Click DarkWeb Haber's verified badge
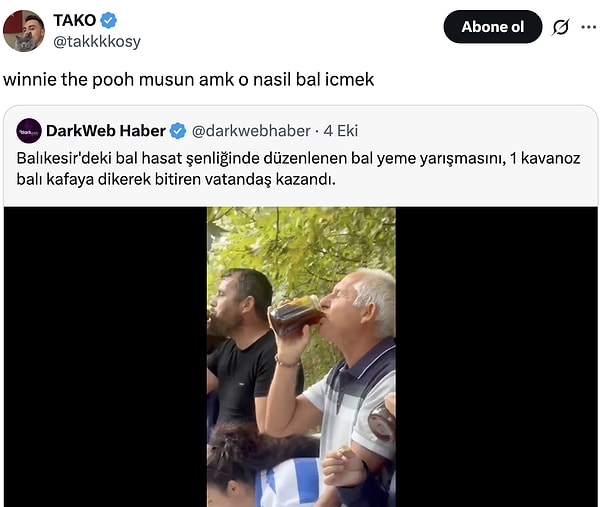 [x=178, y=131]
